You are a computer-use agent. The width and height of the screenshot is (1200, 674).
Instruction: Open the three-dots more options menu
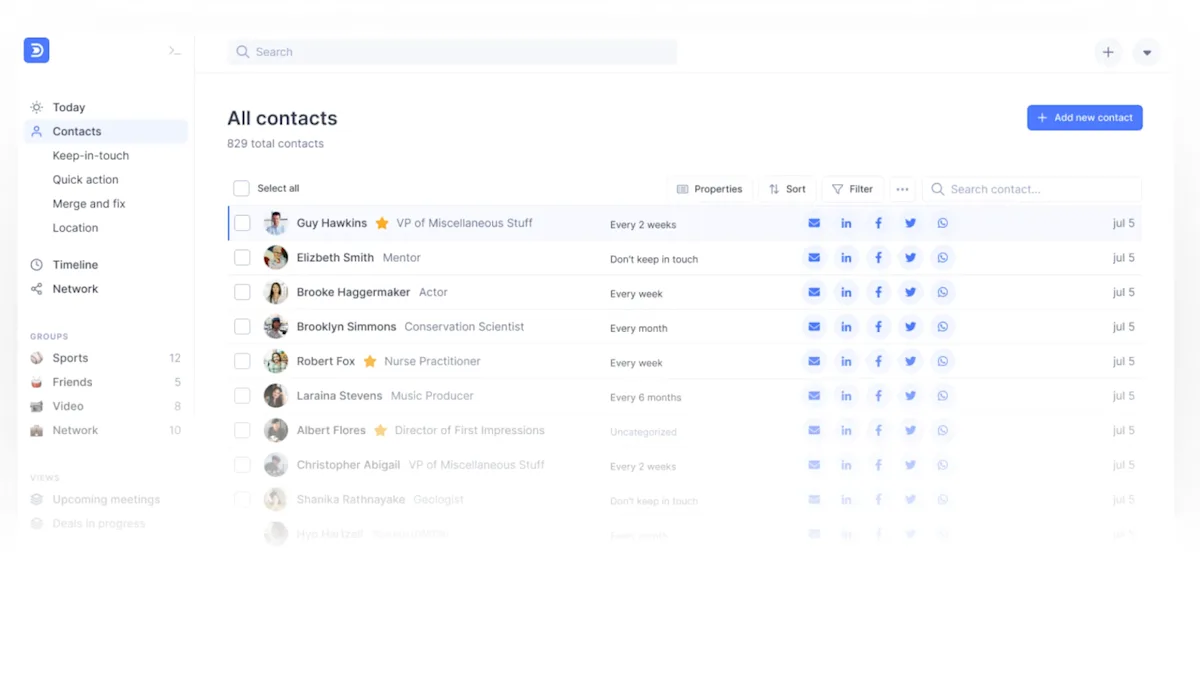pyautogui.click(x=903, y=189)
